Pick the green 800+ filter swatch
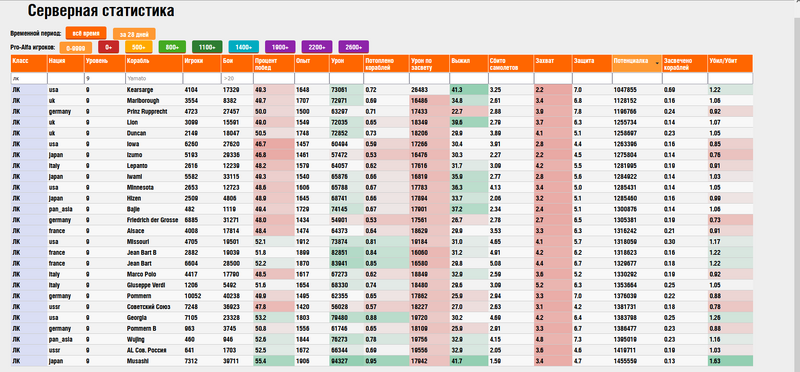This screenshot has height=372, width=800. point(172,47)
